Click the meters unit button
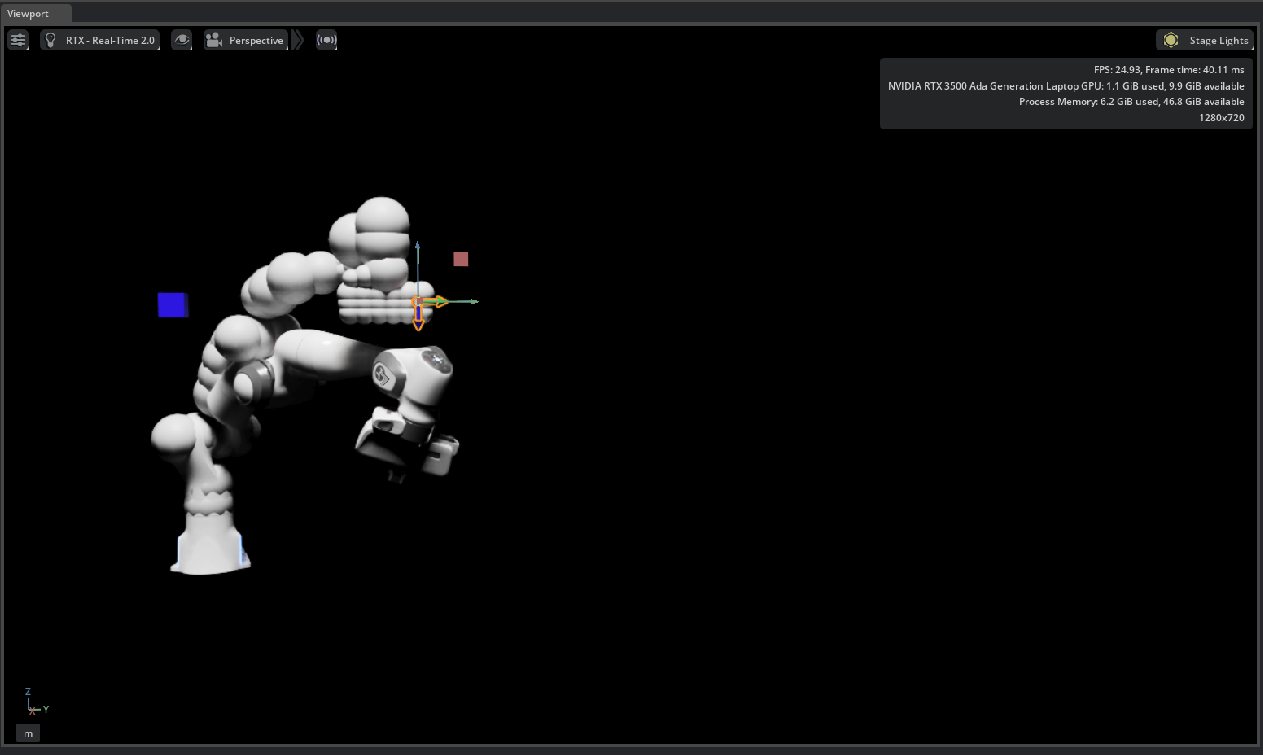 (28, 733)
